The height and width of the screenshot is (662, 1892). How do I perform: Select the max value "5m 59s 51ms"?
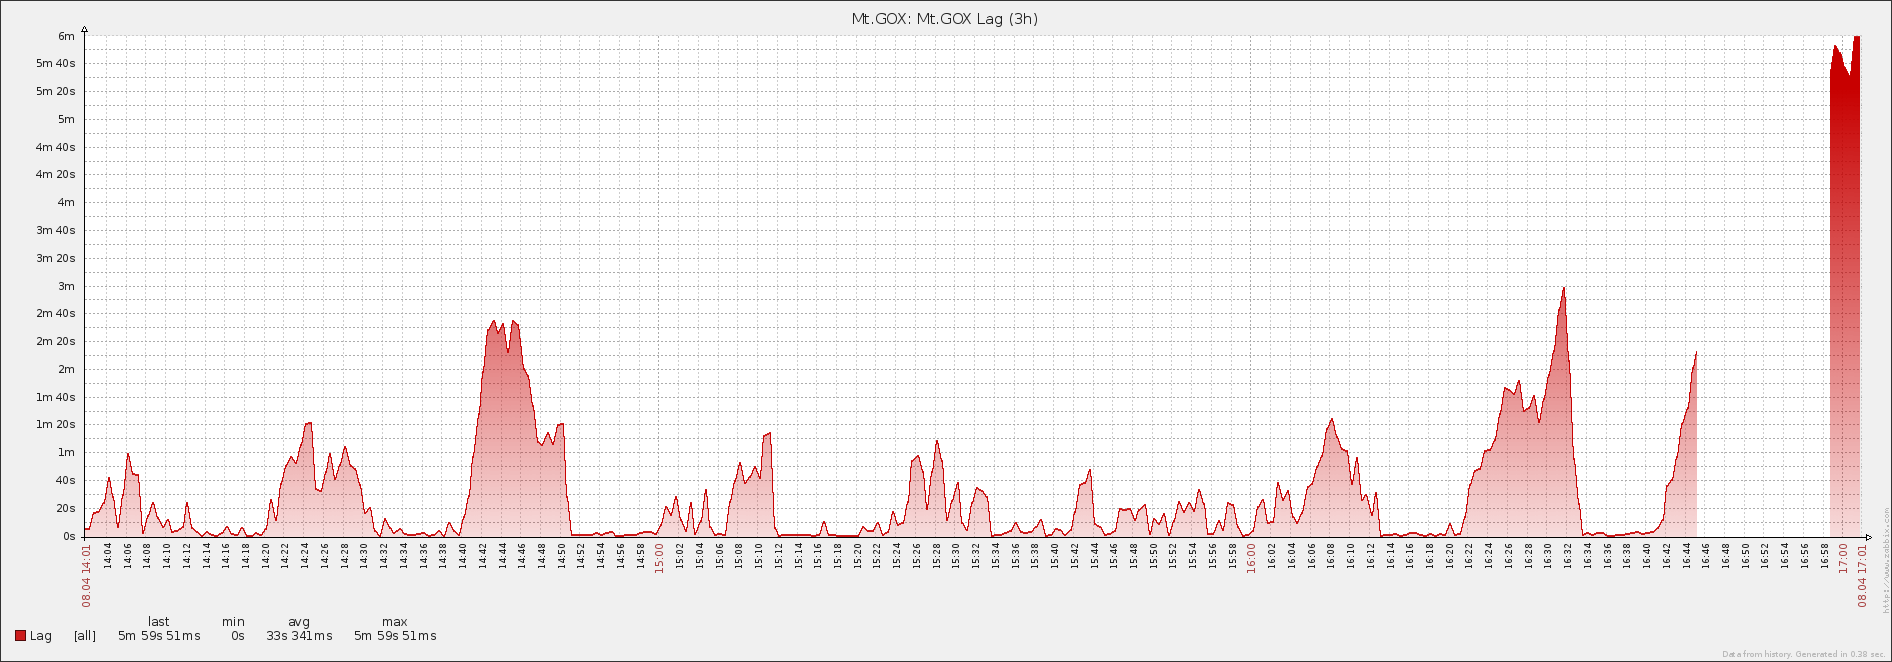point(395,636)
